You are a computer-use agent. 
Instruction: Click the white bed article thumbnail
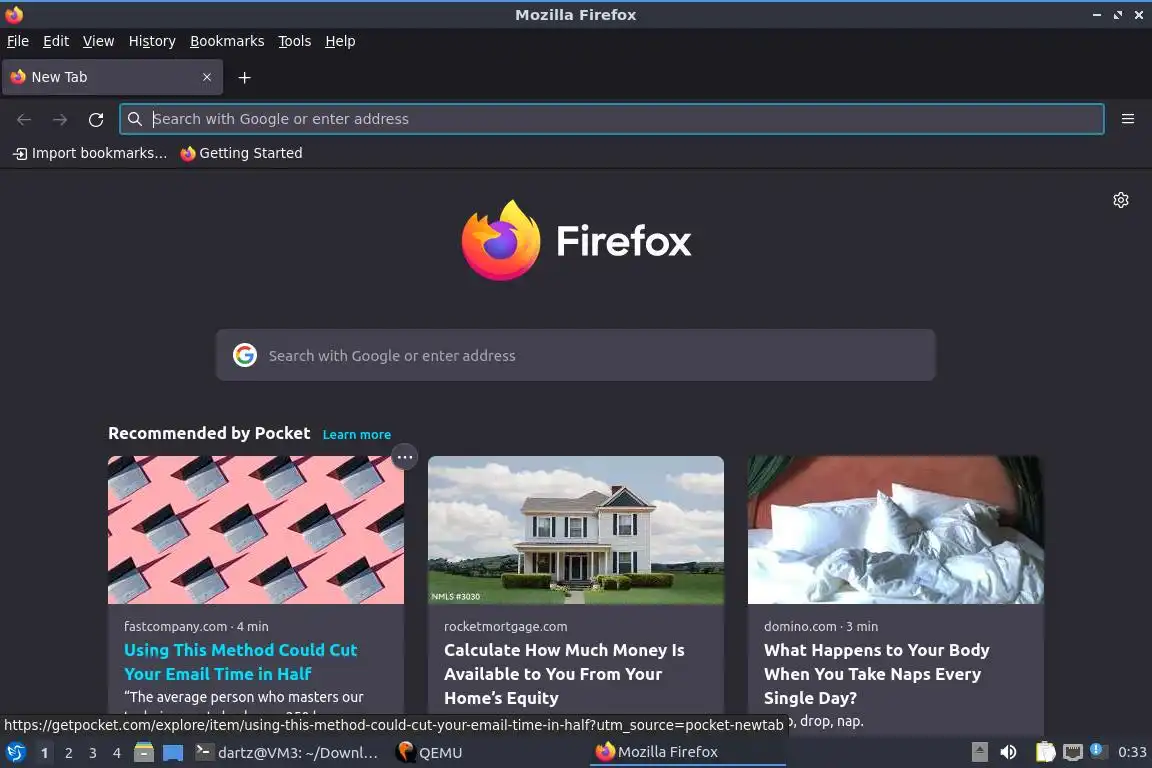point(896,530)
